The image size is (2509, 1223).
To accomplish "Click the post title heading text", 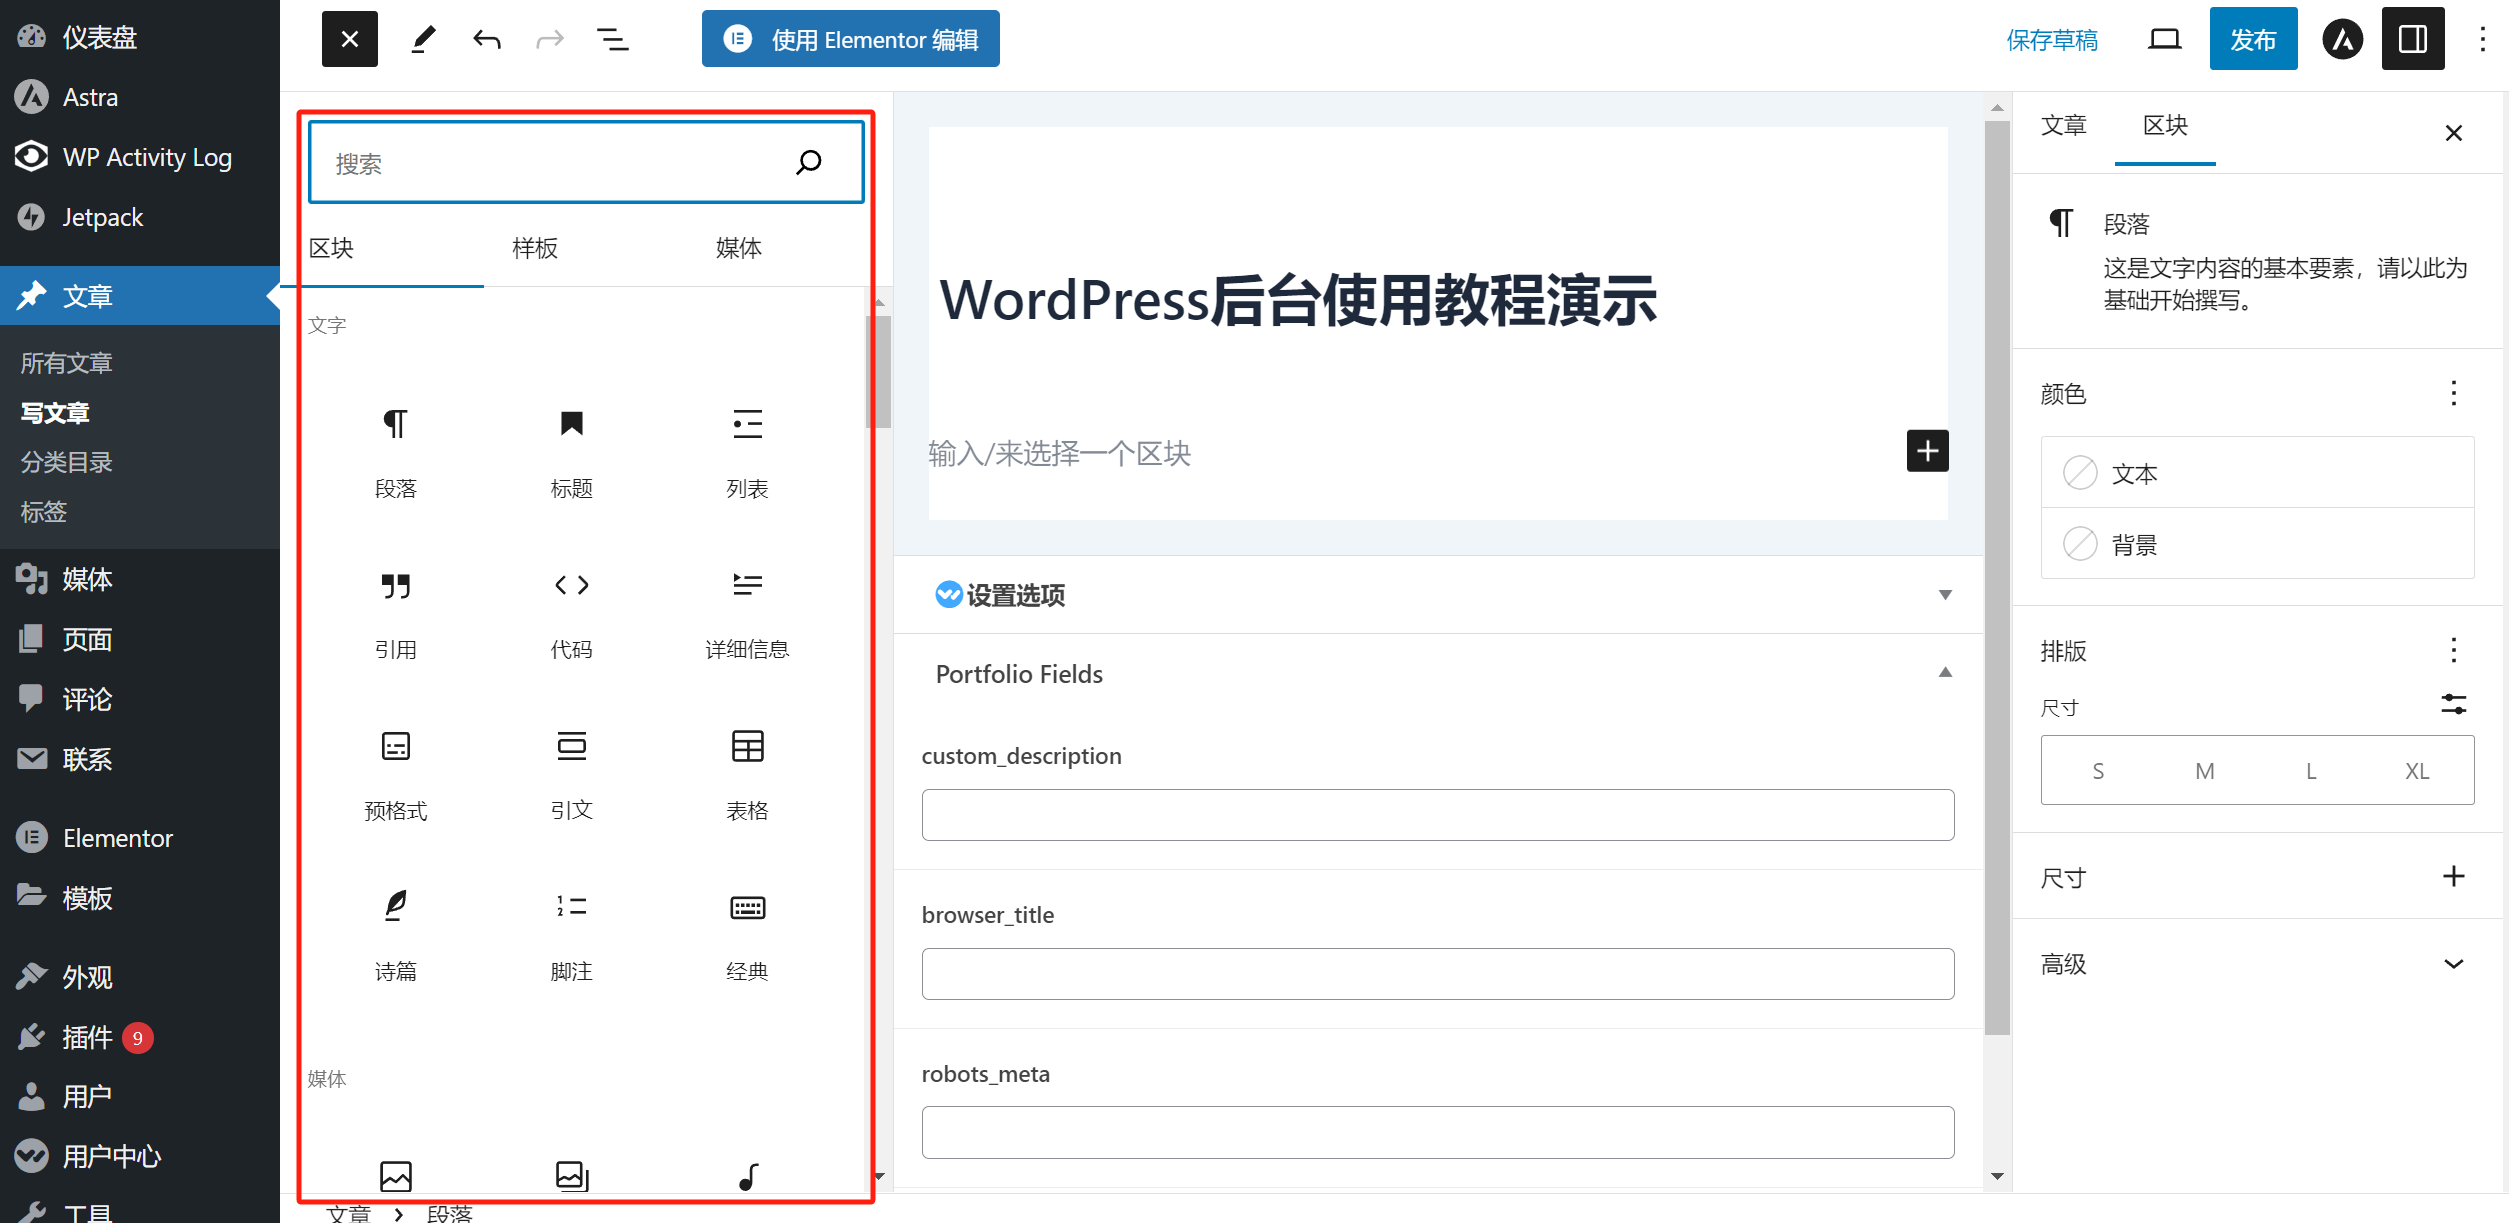I will tap(1298, 300).
